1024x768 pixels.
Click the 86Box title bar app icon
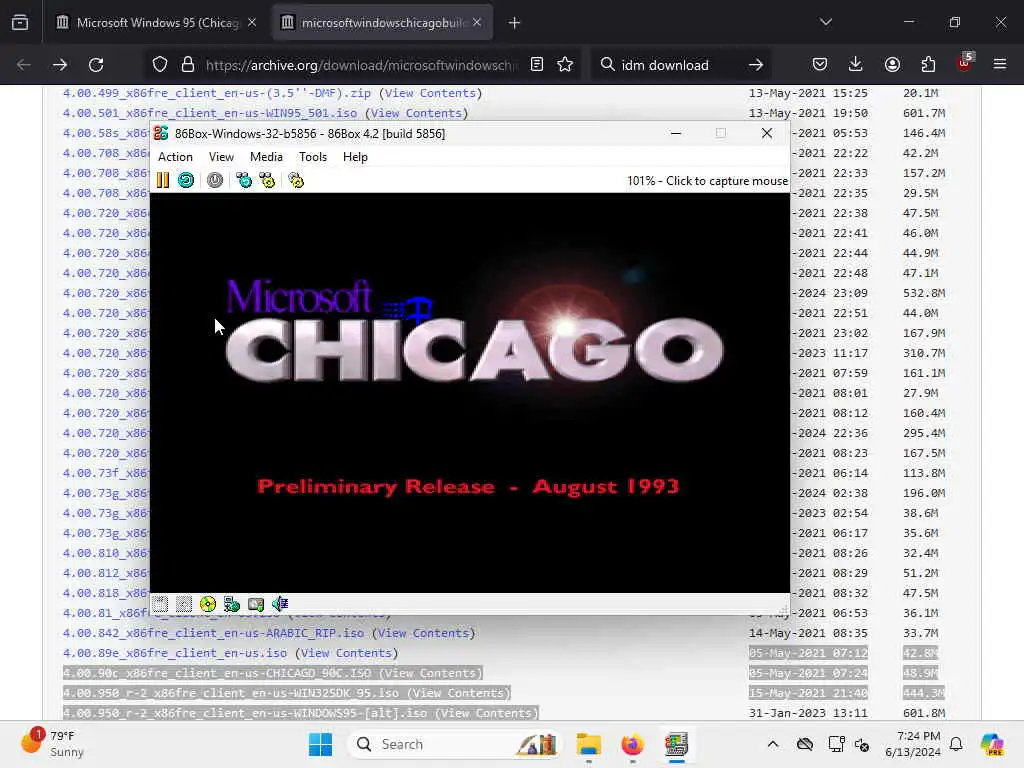pos(161,133)
